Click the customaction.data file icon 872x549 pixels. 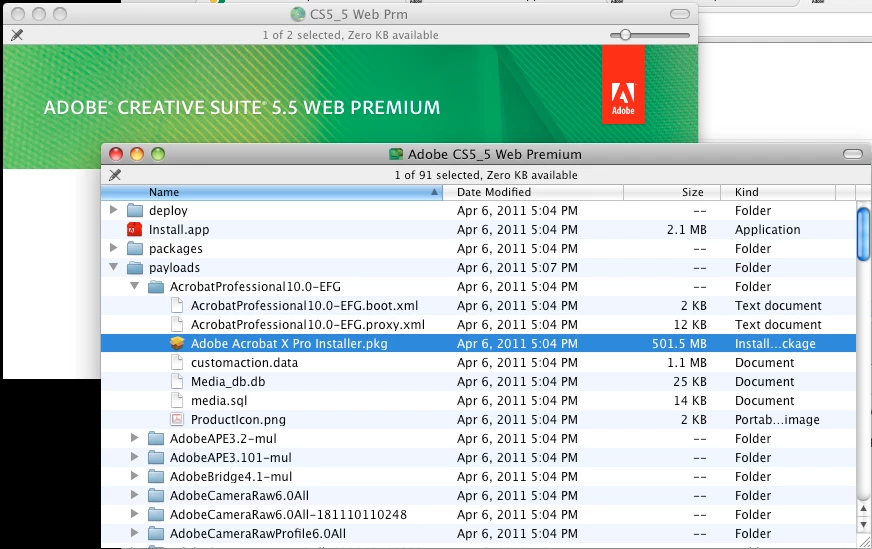coord(177,363)
